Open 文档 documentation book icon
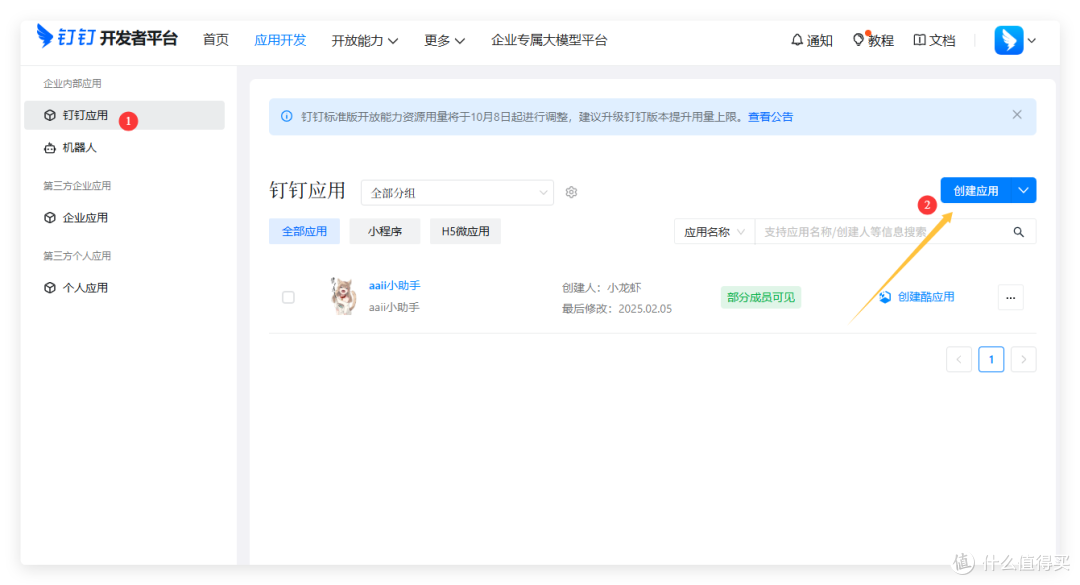1080x585 pixels. coord(934,41)
